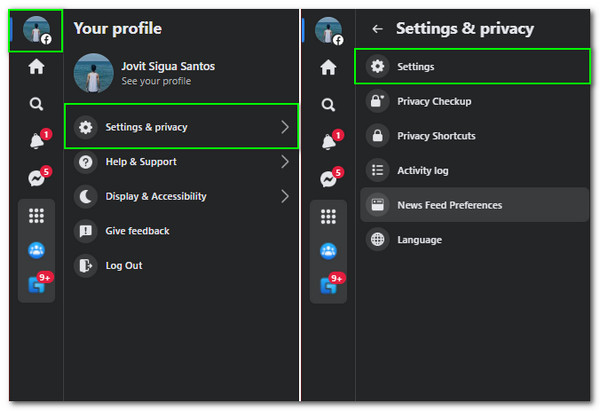600x411 pixels.
Task: Click Give feedback
Action: 137,231
